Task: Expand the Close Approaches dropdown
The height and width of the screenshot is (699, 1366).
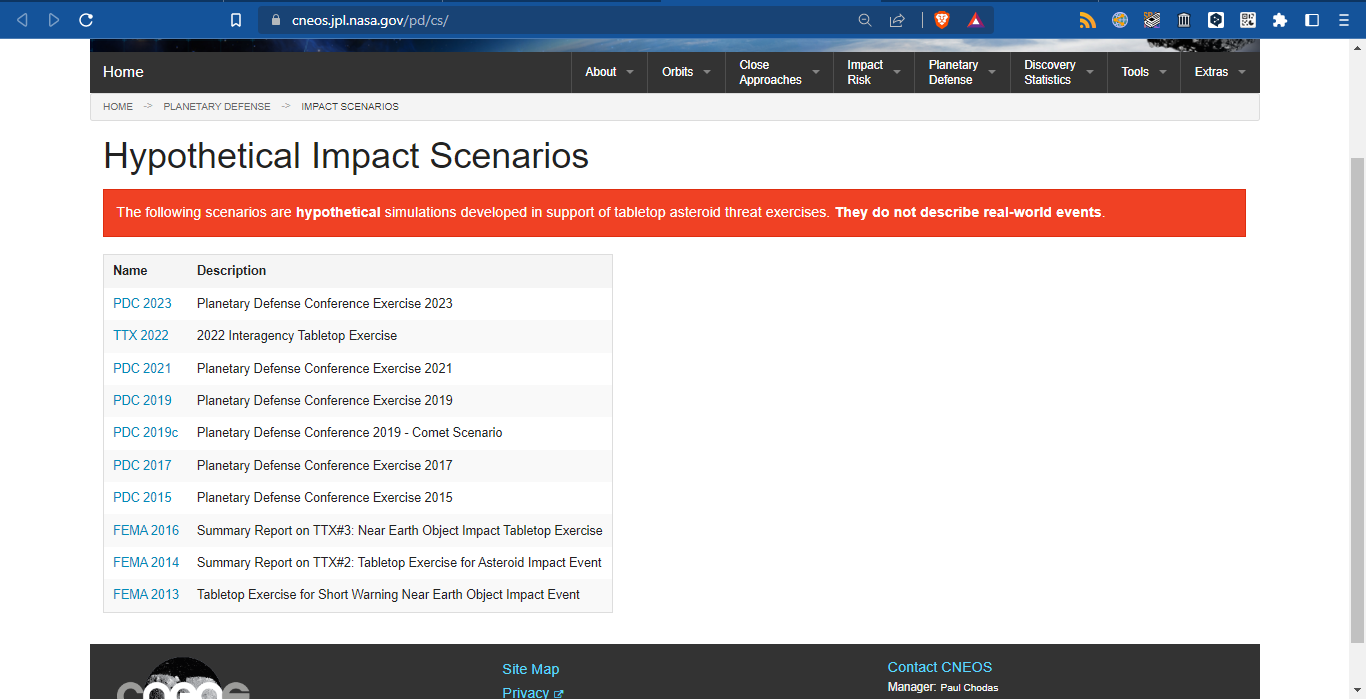Action: click(x=780, y=72)
